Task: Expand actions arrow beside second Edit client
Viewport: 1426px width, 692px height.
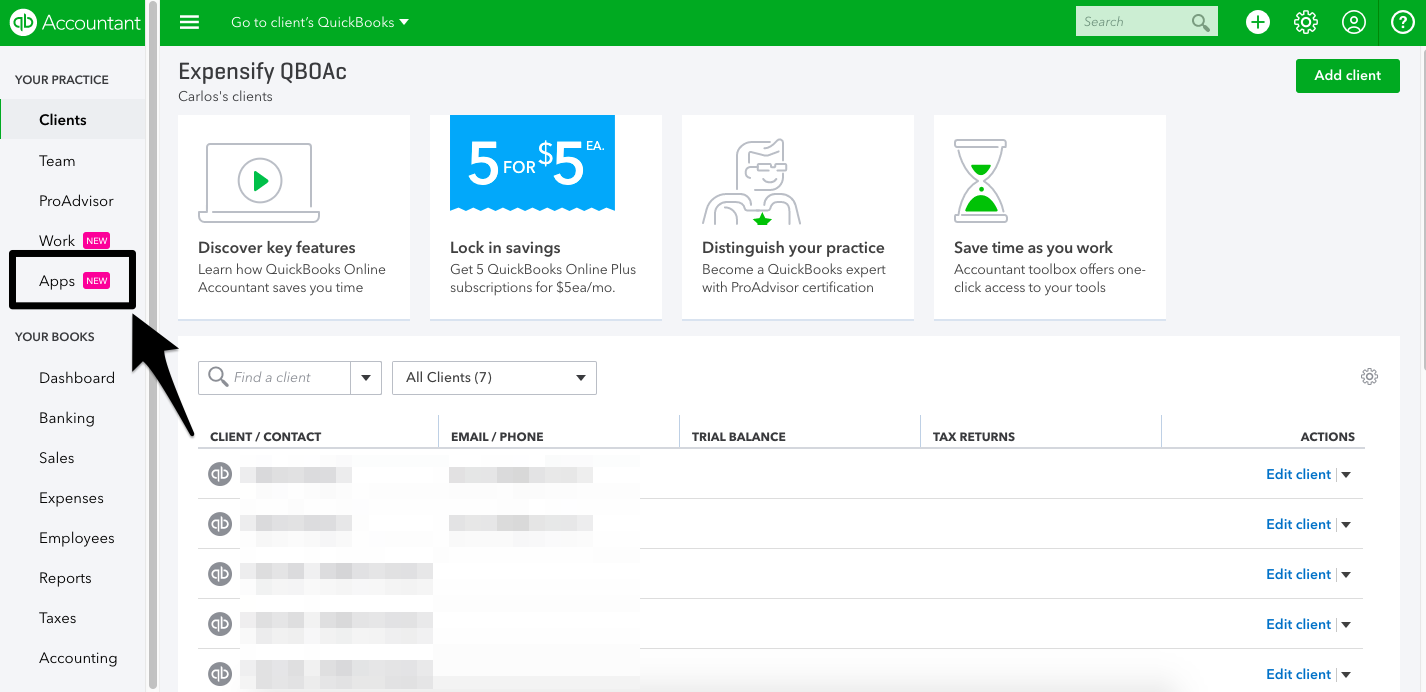Action: pos(1346,525)
